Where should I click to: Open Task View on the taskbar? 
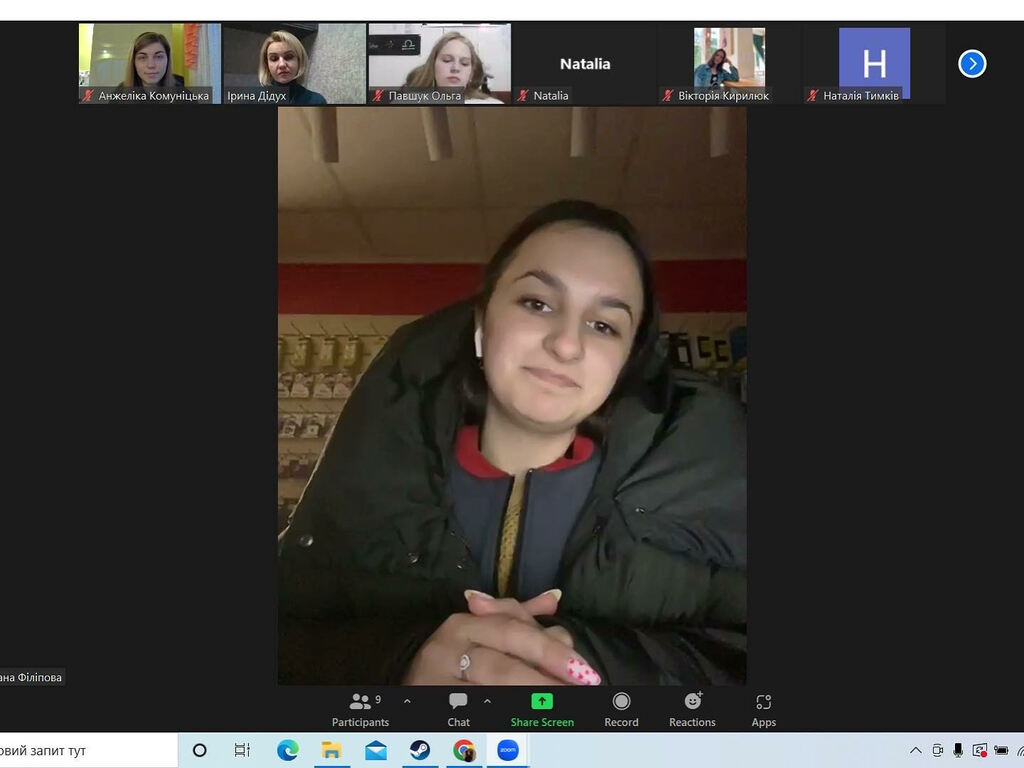click(242, 750)
